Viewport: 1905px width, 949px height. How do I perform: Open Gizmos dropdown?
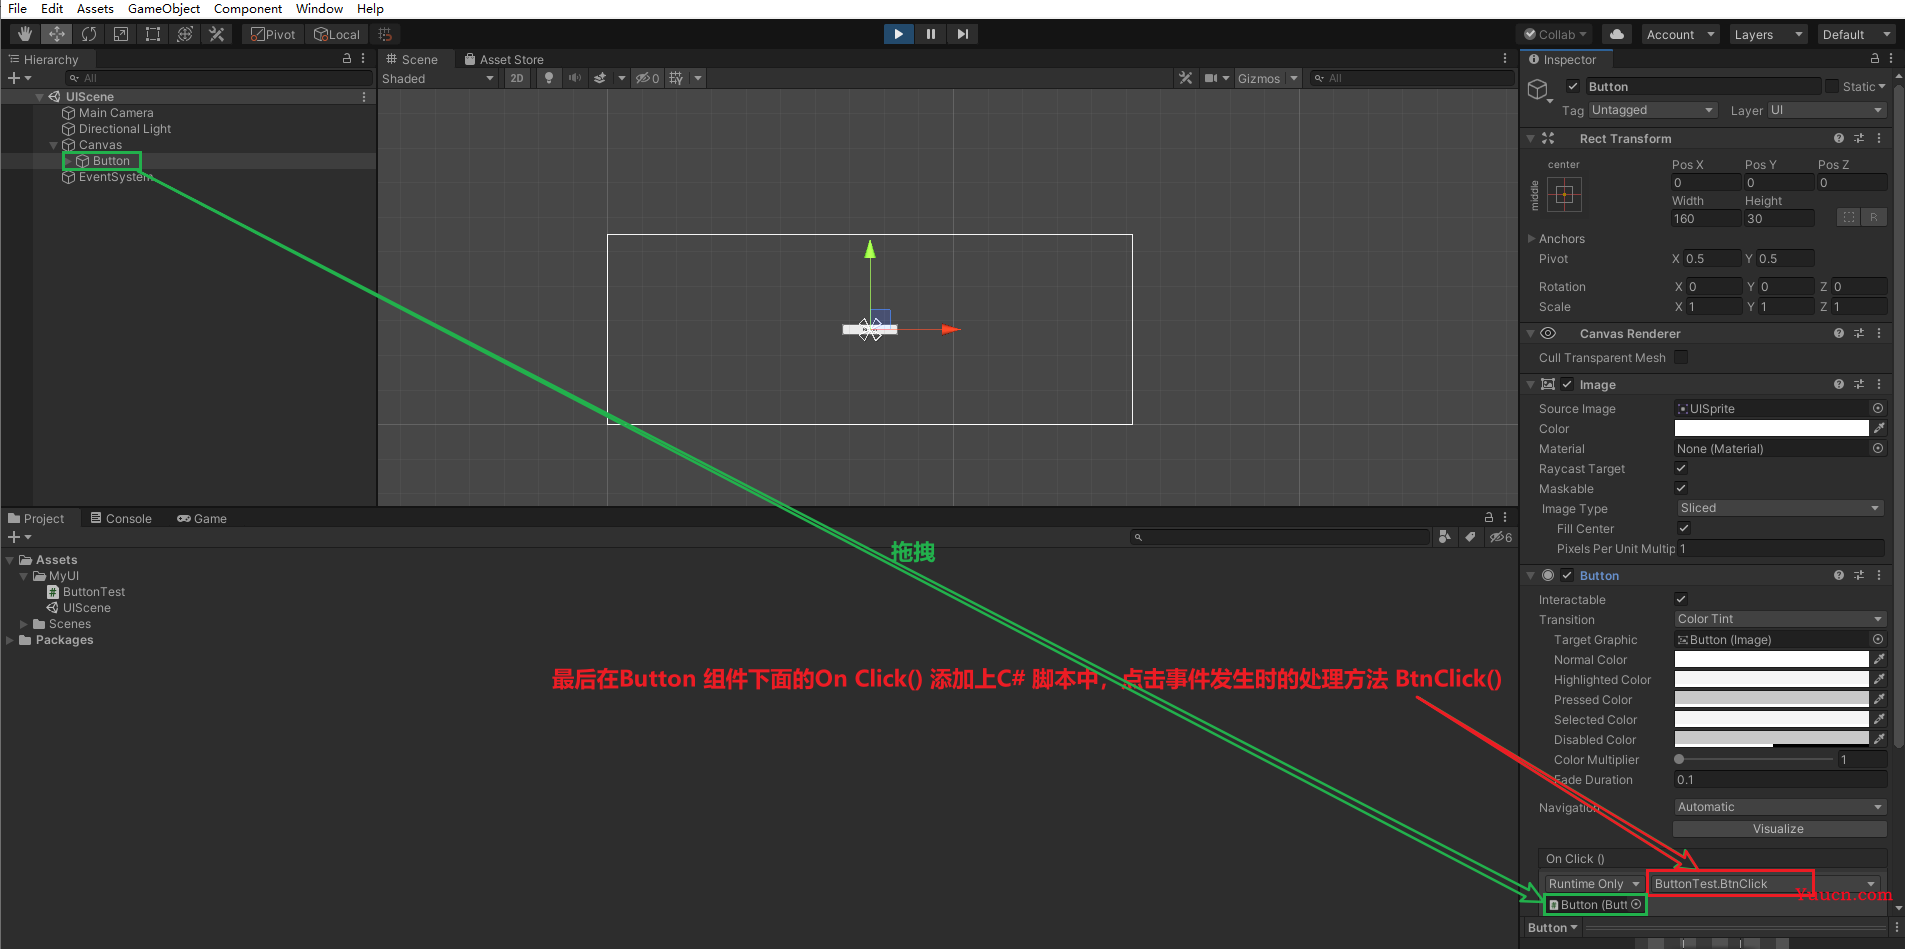1267,78
